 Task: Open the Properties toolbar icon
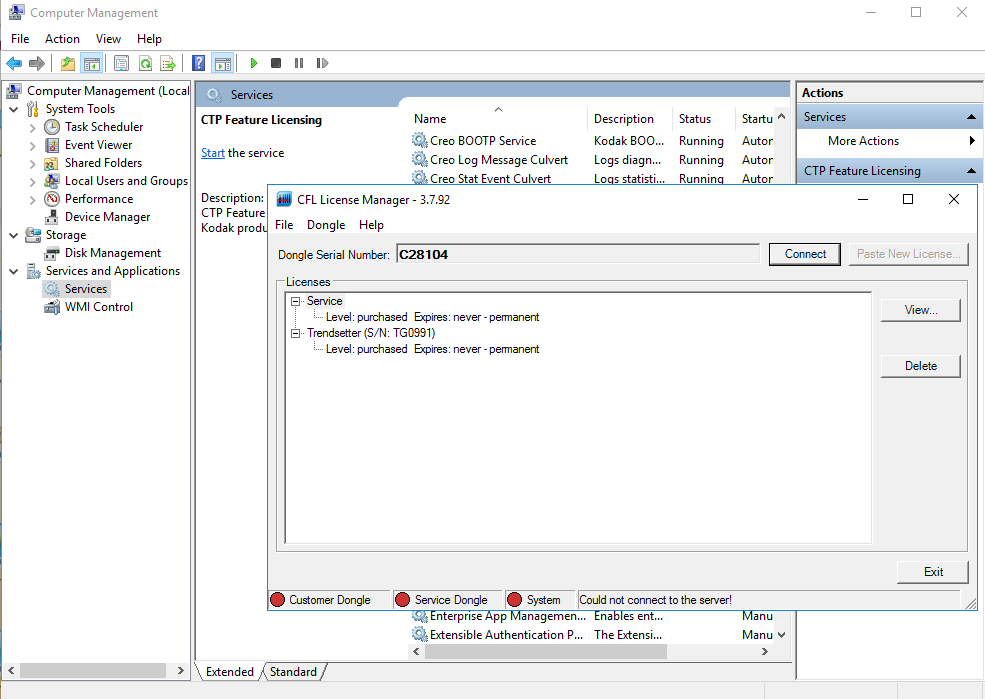tap(121, 63)
